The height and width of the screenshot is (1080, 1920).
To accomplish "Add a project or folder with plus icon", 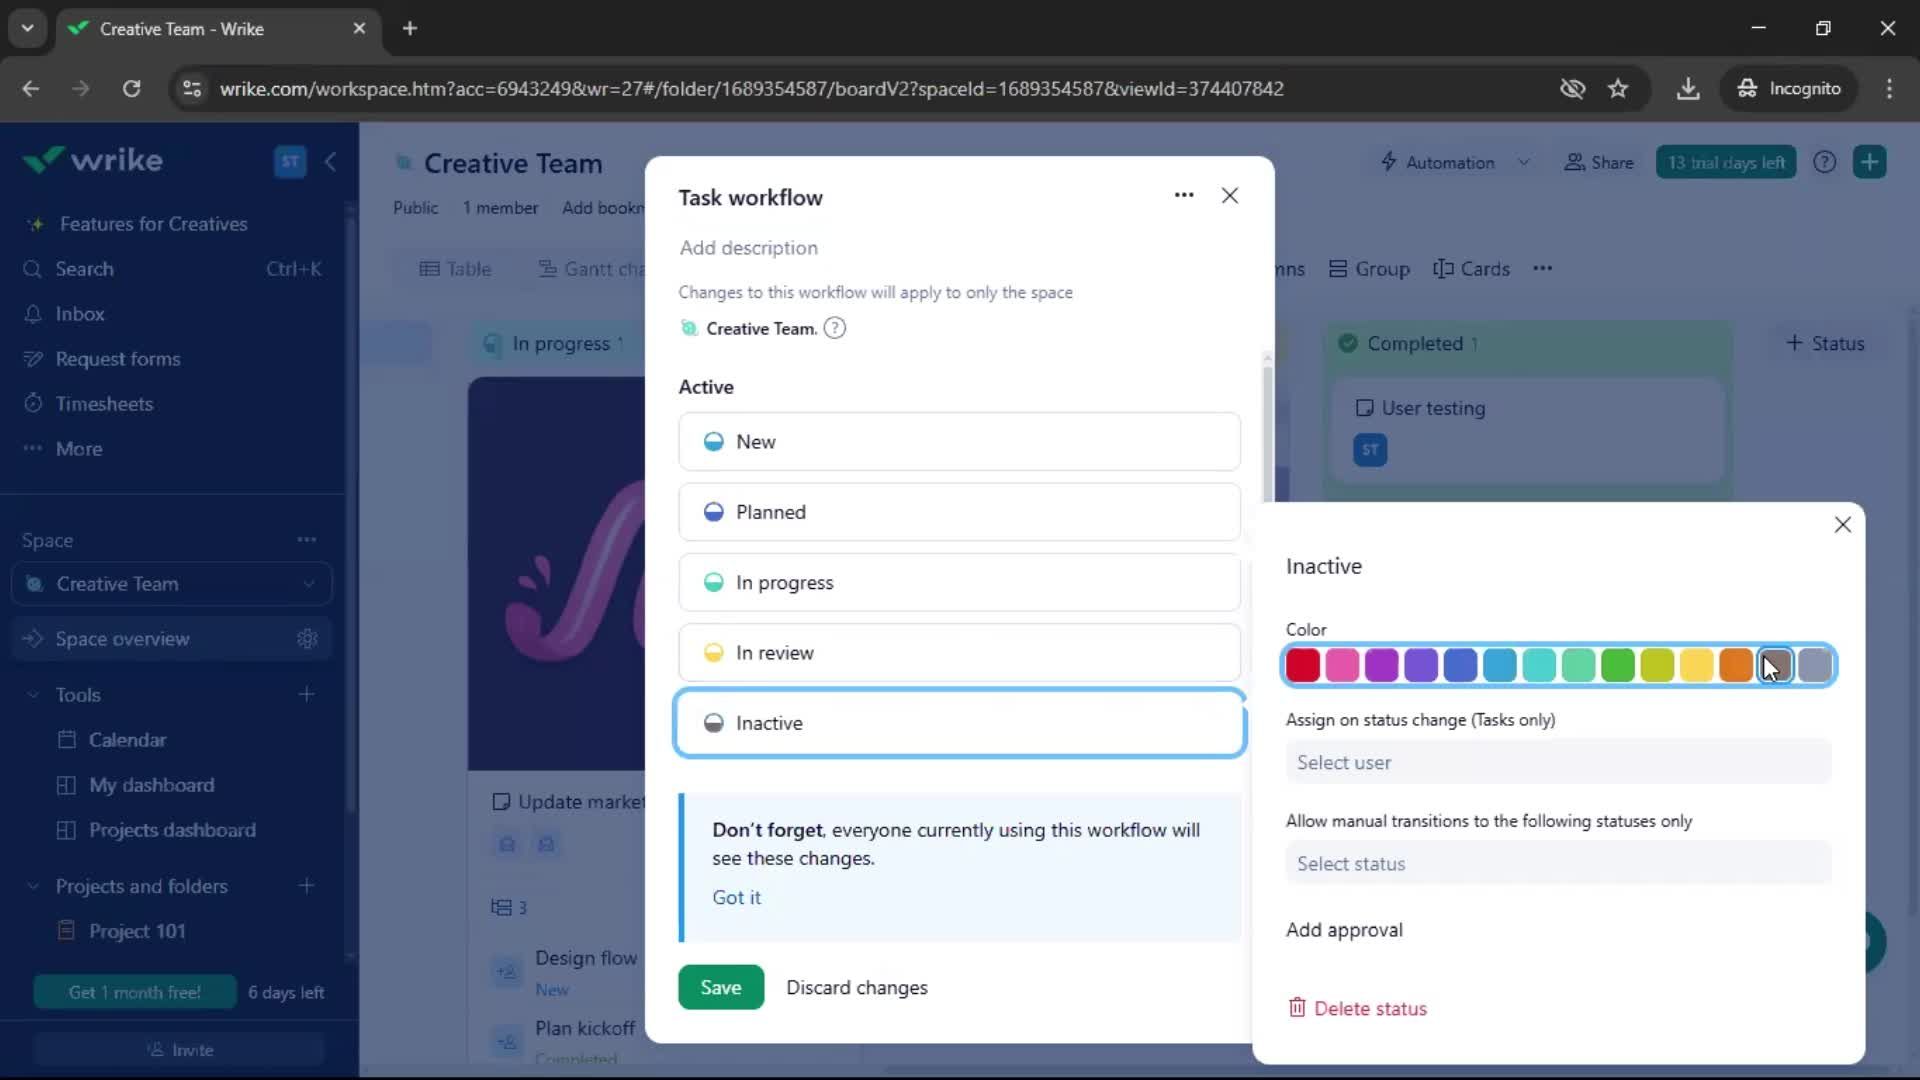I will click(x=307, y=886).
